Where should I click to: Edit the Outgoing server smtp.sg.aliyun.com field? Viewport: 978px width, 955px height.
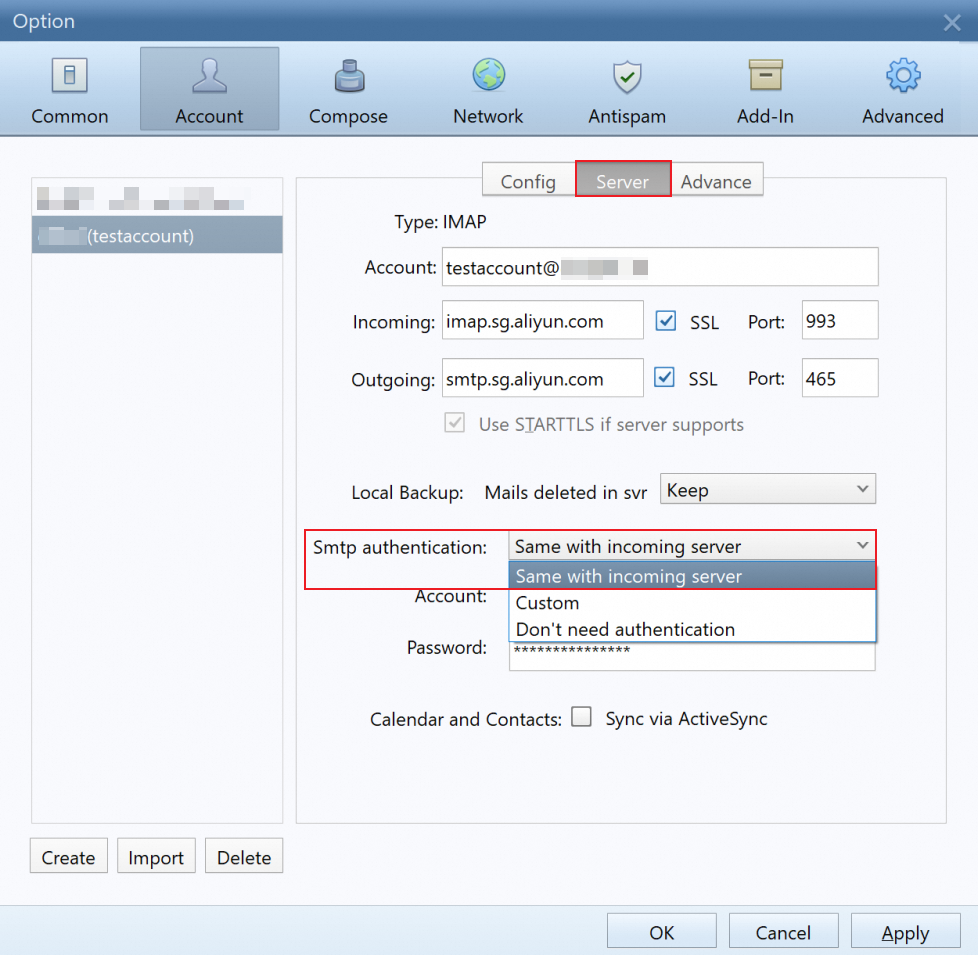pyautogui.click(x=543, y=377)
